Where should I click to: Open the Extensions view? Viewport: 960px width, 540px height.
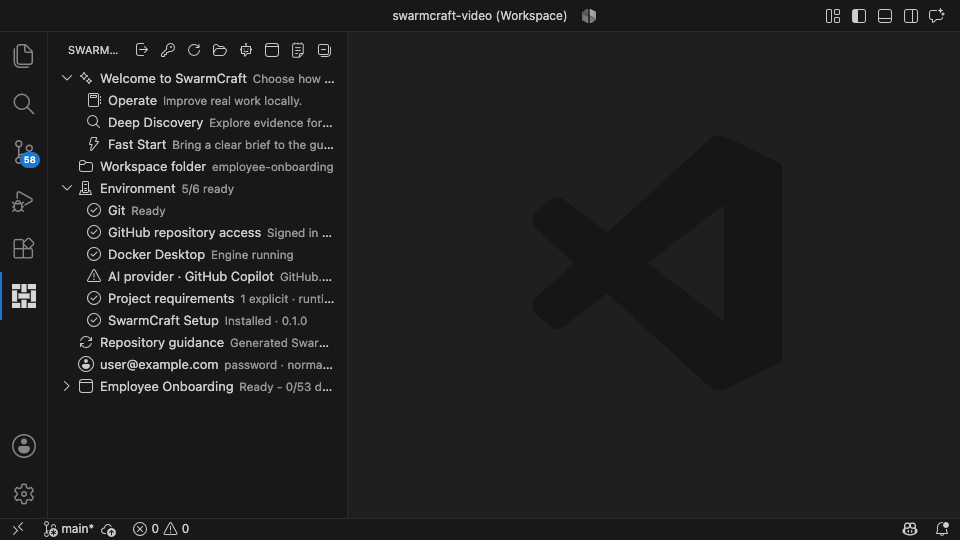[23, 249]
